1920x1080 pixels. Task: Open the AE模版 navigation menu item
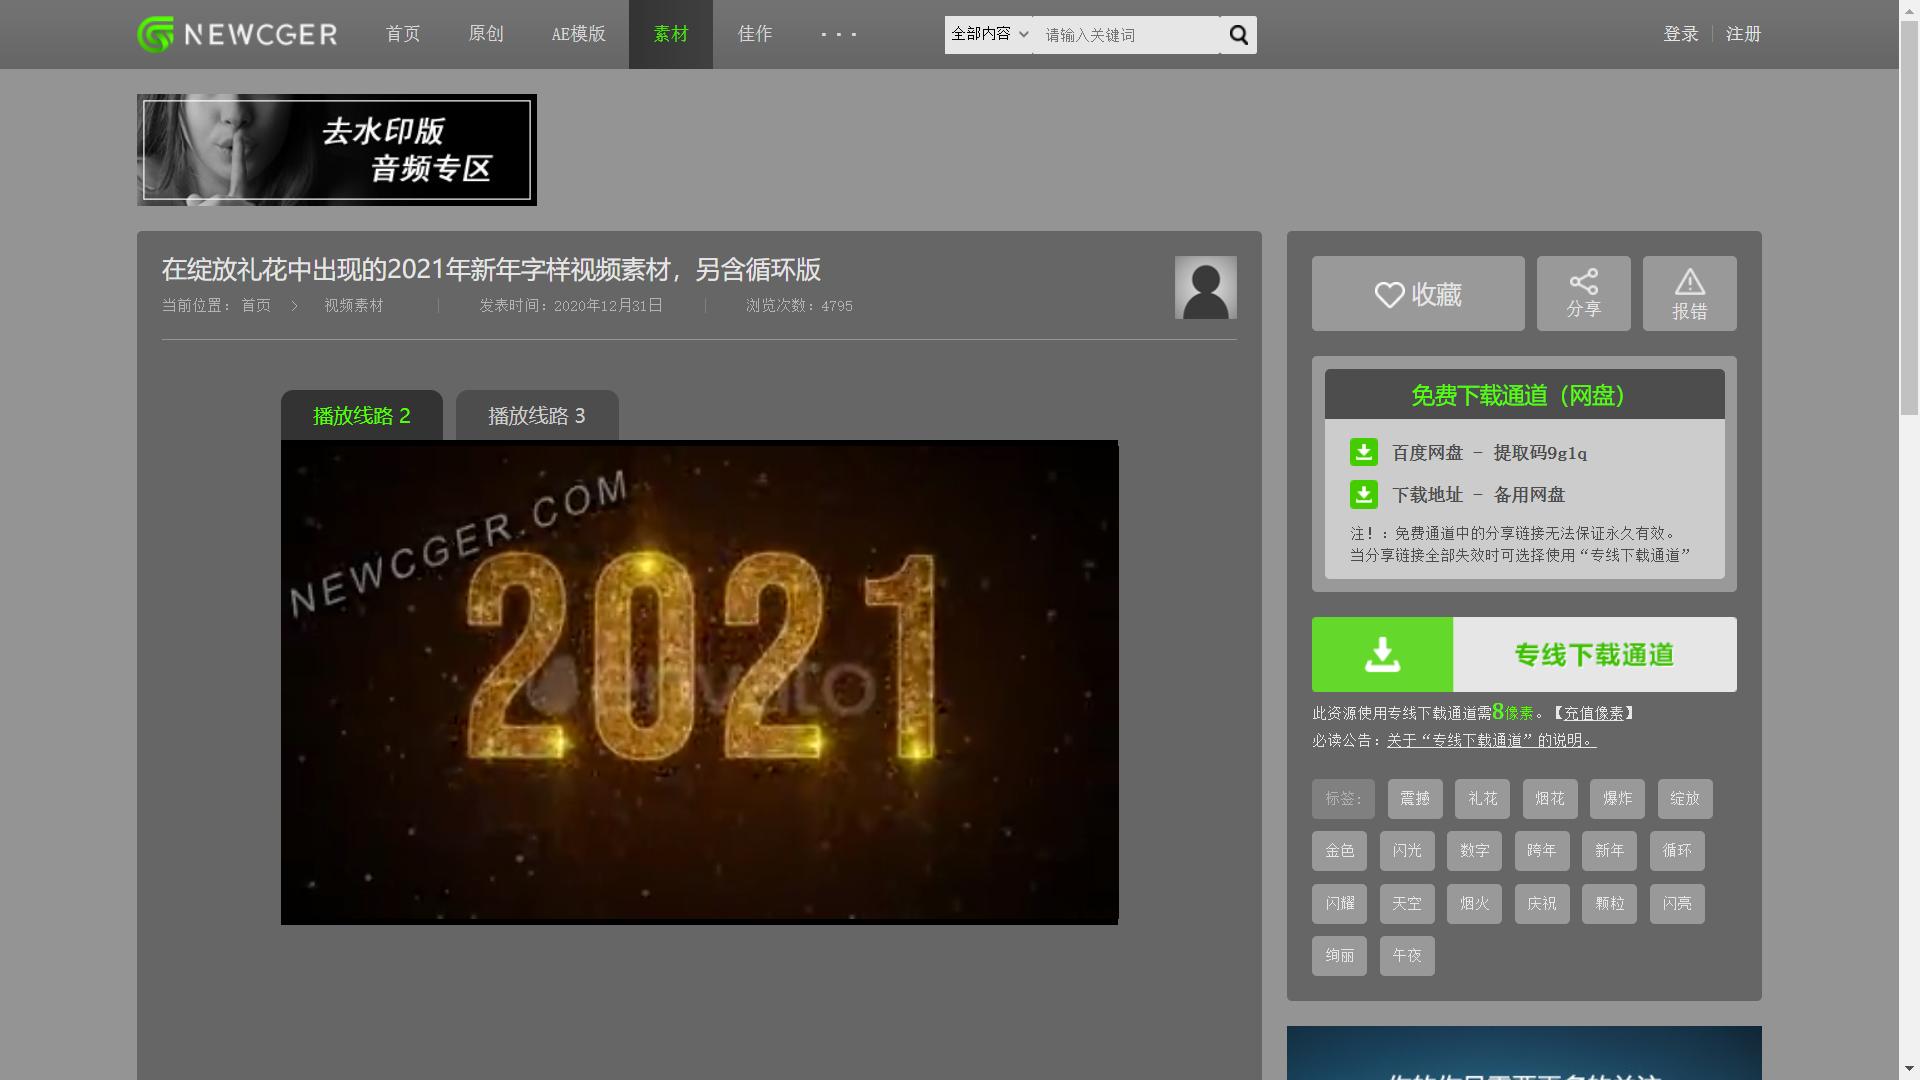pyautogui.click(x=578, y=35)
